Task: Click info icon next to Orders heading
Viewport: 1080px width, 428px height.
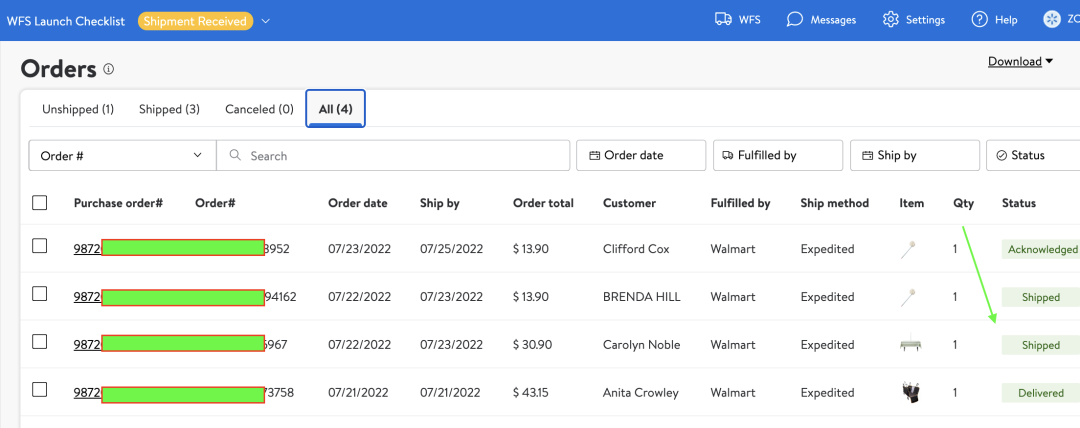Action: pyautogui.click(x=109, y=70)
